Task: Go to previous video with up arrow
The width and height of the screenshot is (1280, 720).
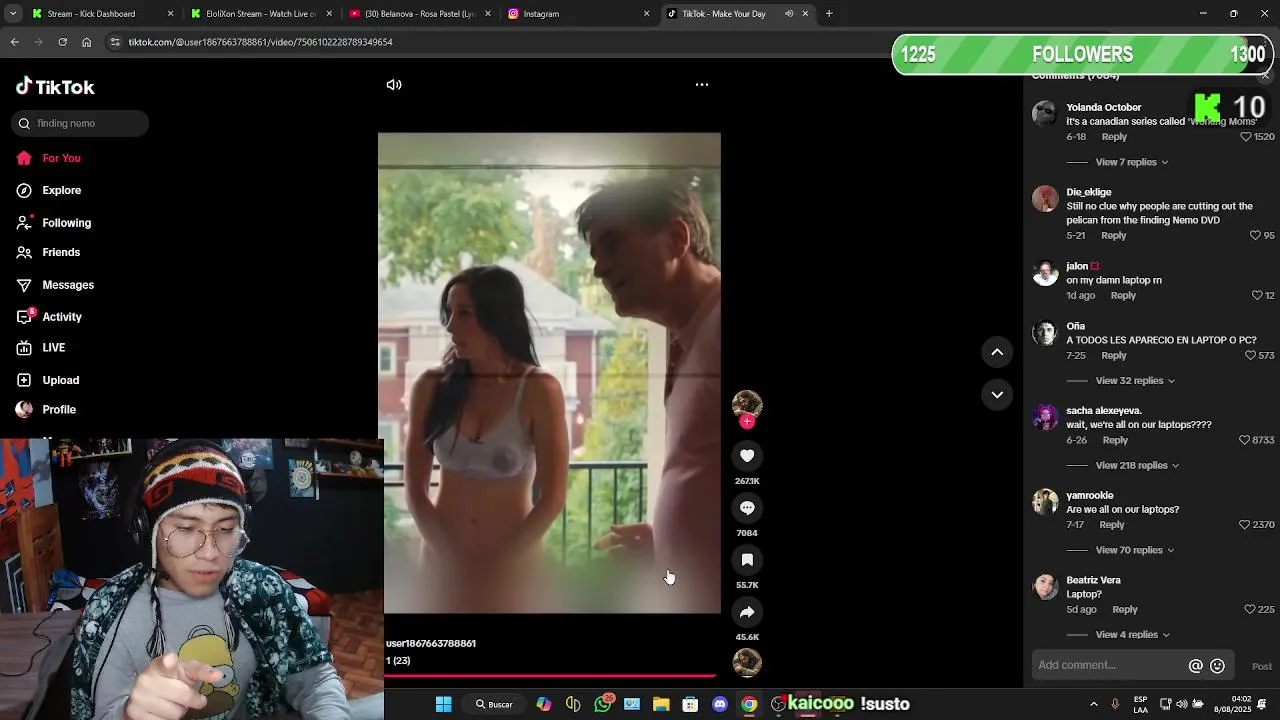Action: pos(997,352)
